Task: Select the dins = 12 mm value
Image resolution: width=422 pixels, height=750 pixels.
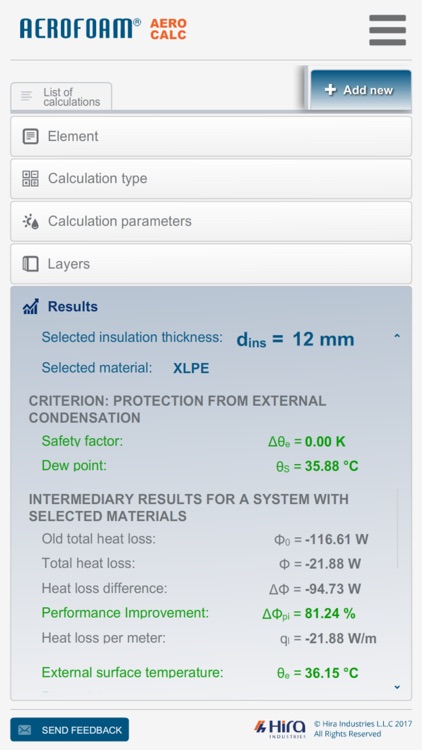Action: tap(295, 340)
